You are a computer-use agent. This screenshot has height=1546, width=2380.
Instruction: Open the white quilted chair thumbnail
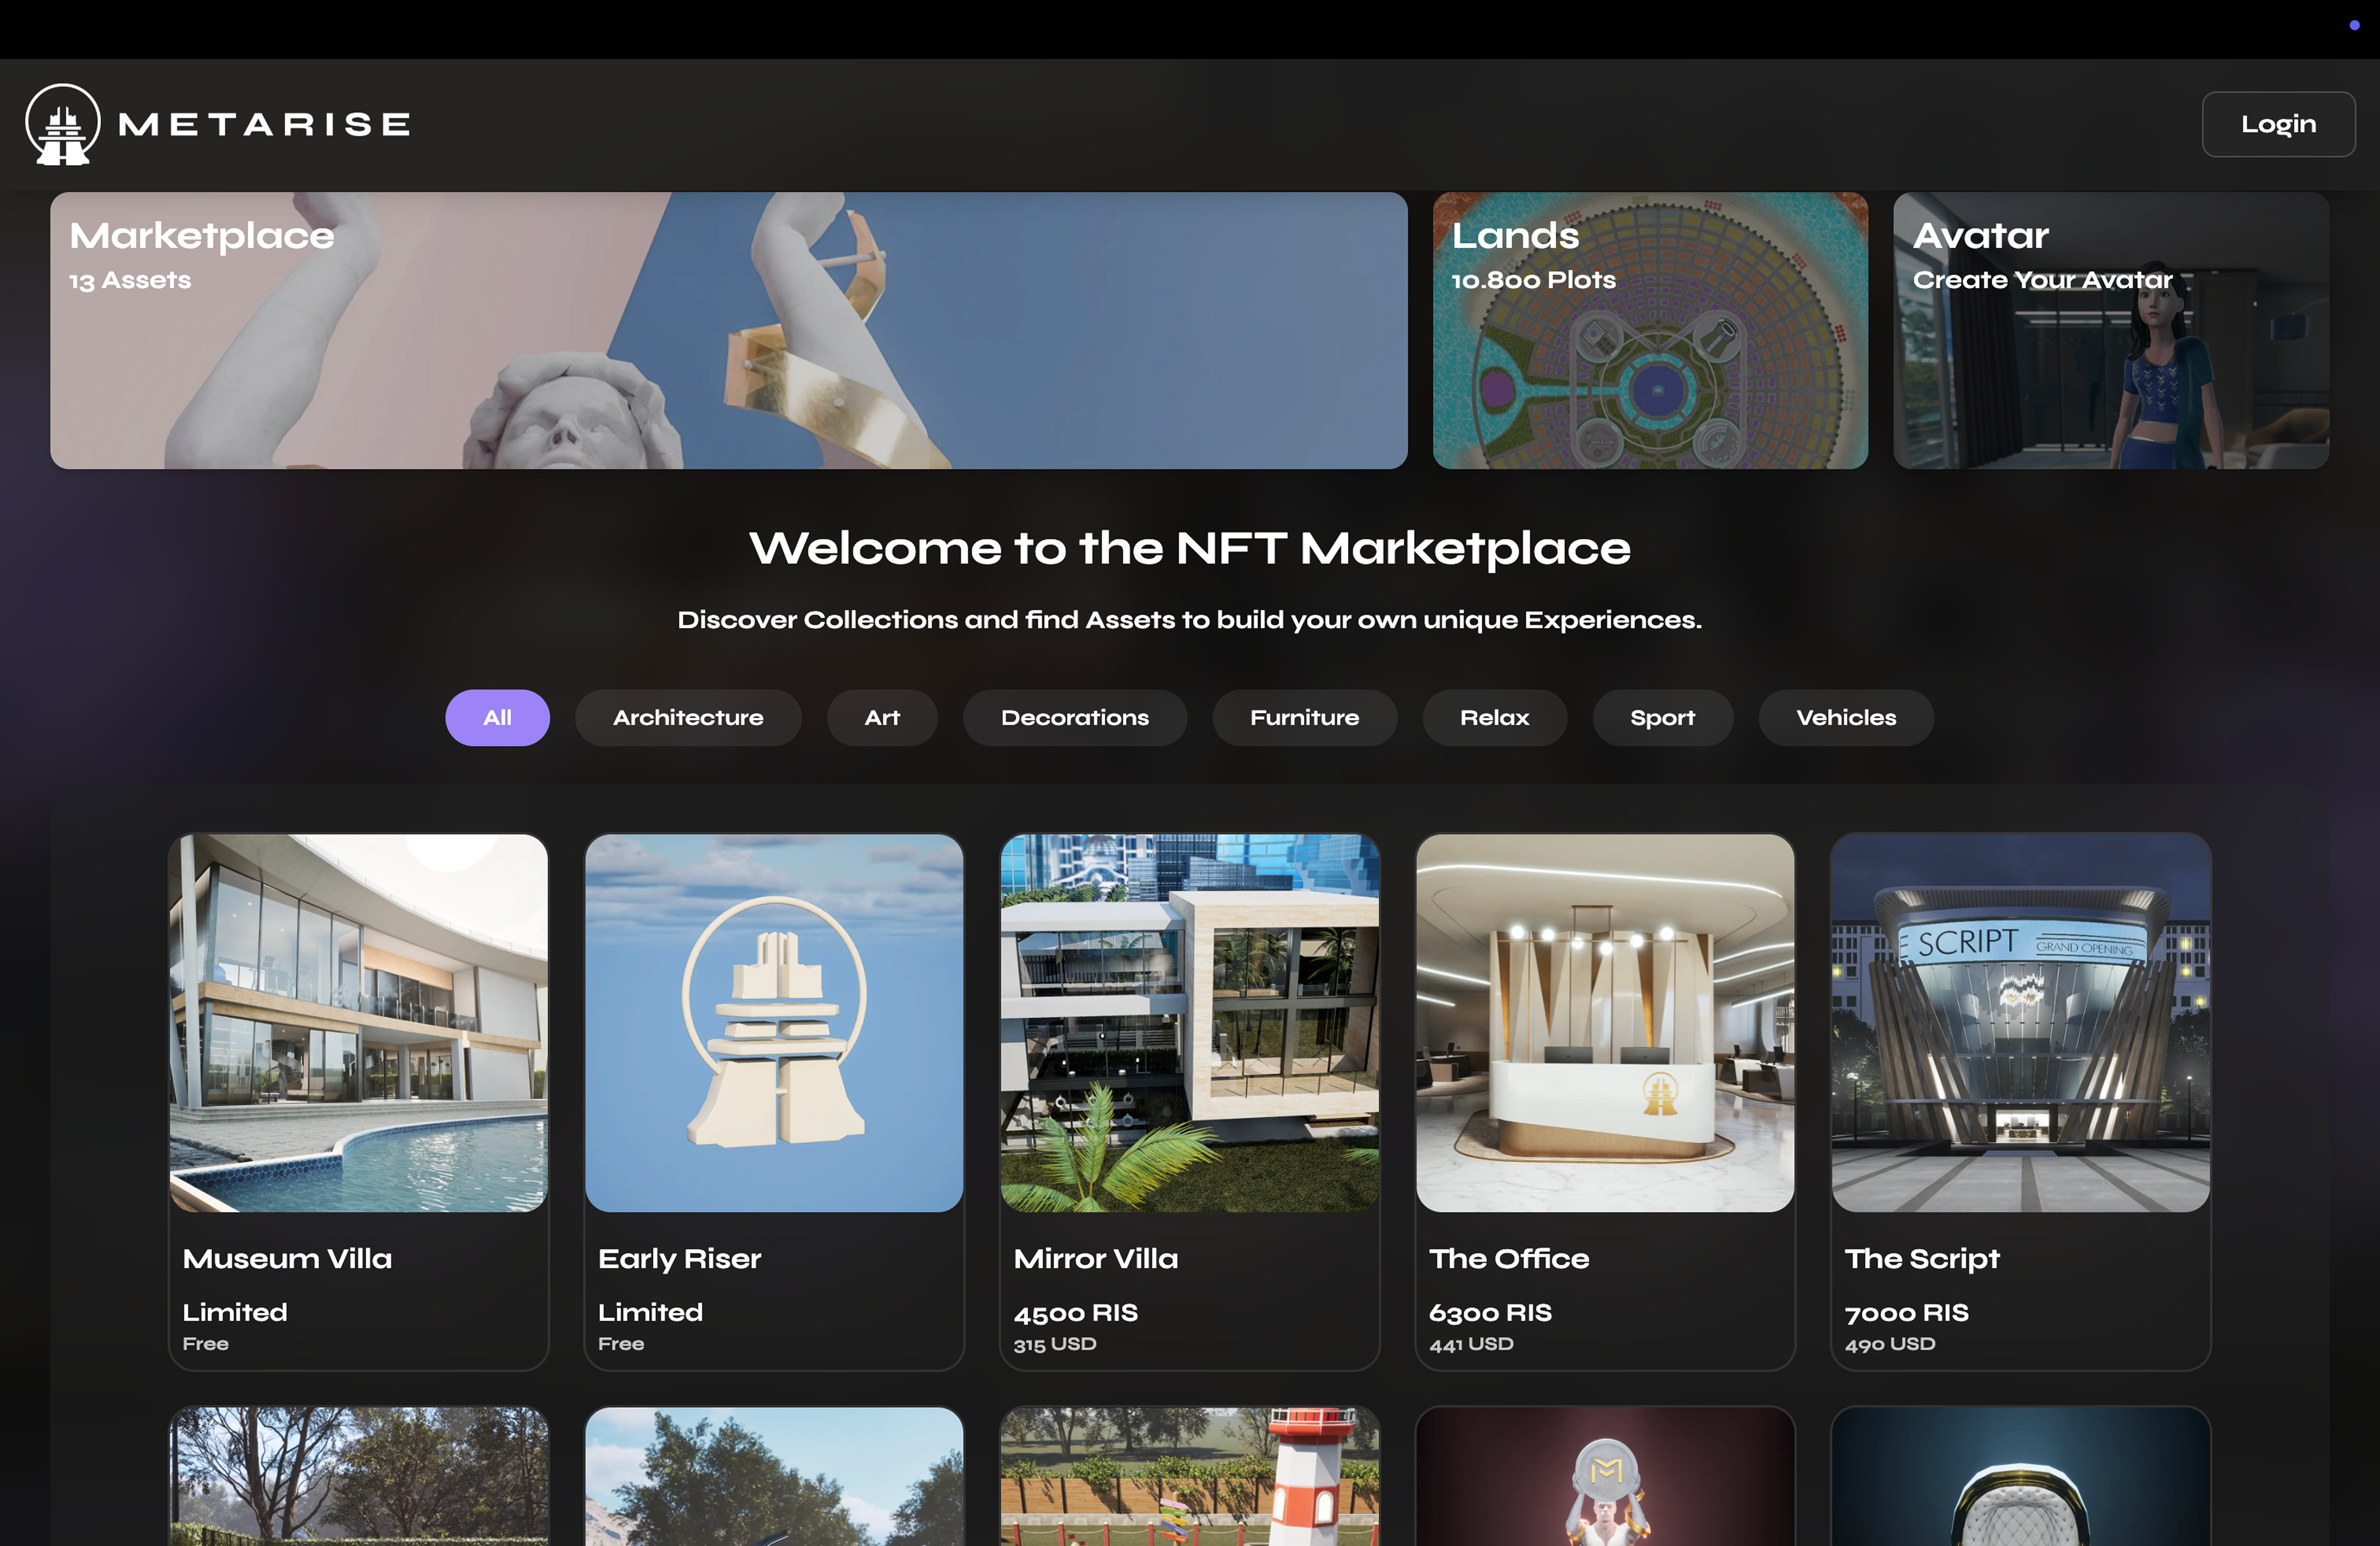point(2021,1477)
